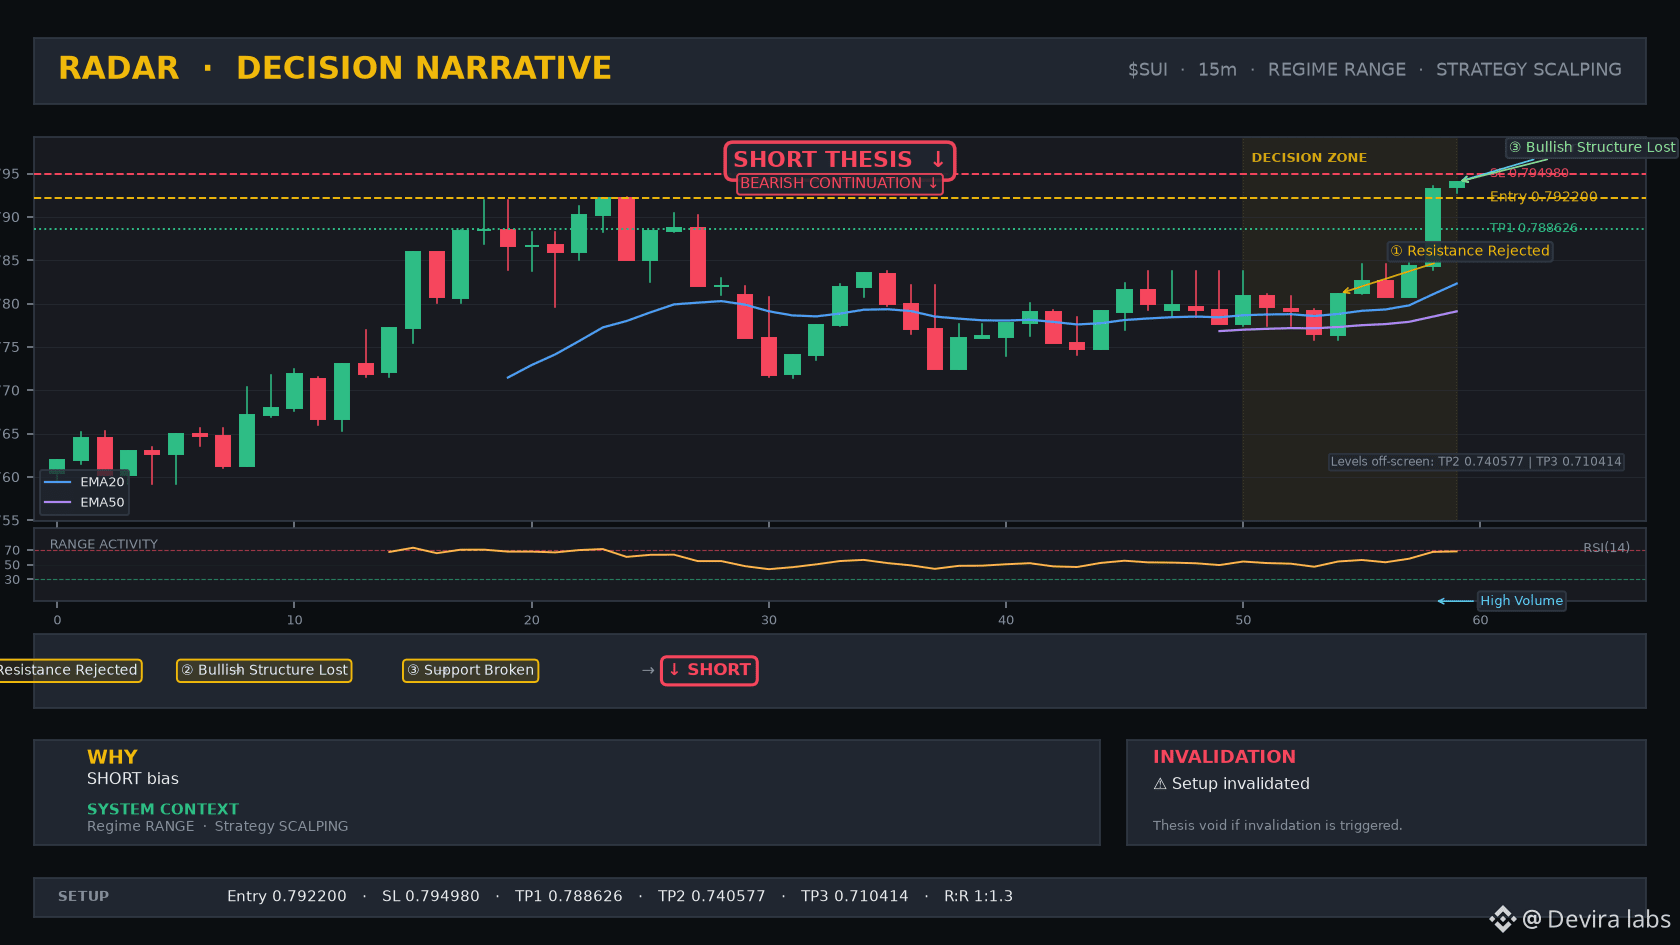Select REGIME RANGE in the header

pyautogui.click(x=1336, y=70)
